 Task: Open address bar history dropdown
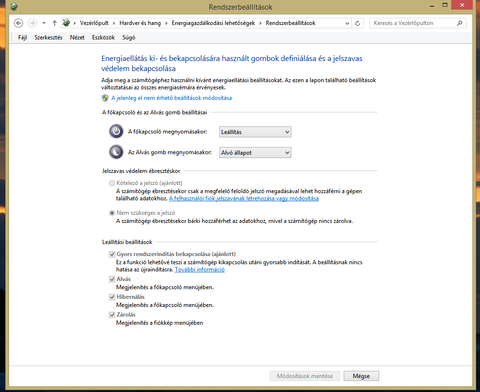pos(347,23)
